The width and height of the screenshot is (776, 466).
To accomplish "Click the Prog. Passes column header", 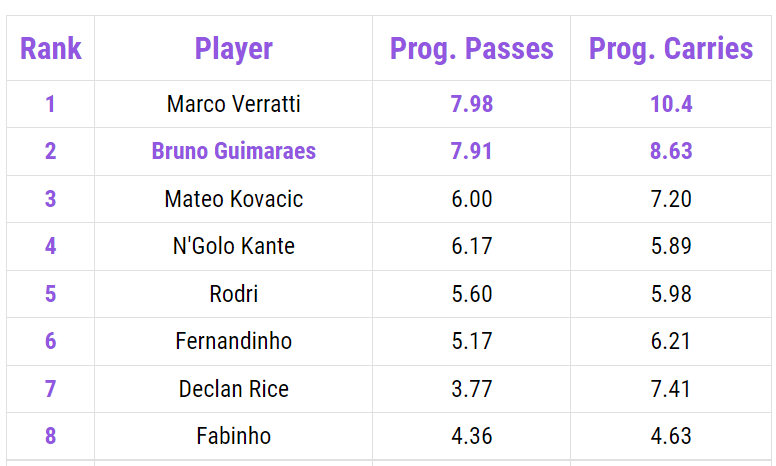I will [471, 48].
